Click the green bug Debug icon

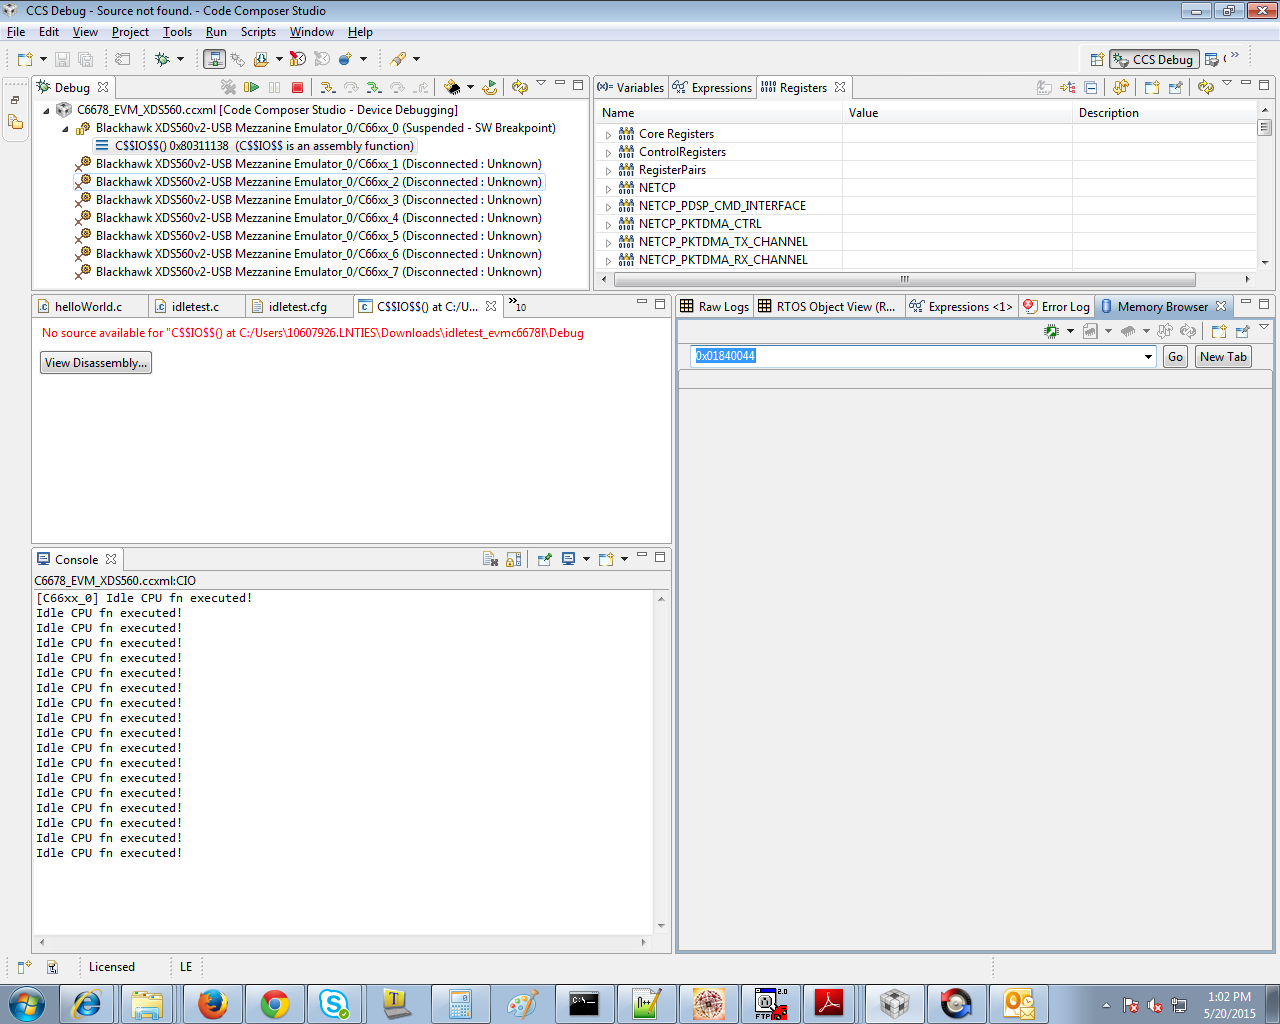[x=162, y=59]
